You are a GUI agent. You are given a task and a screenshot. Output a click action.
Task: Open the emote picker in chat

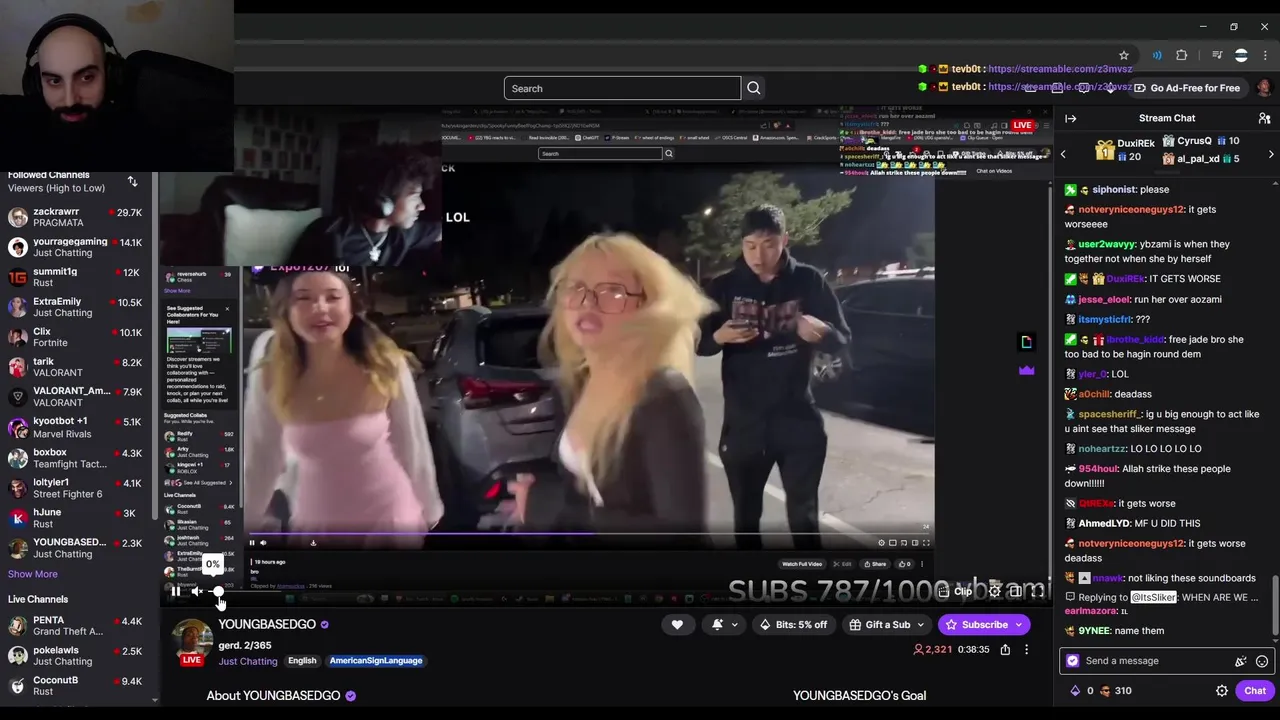point(1262,661)
